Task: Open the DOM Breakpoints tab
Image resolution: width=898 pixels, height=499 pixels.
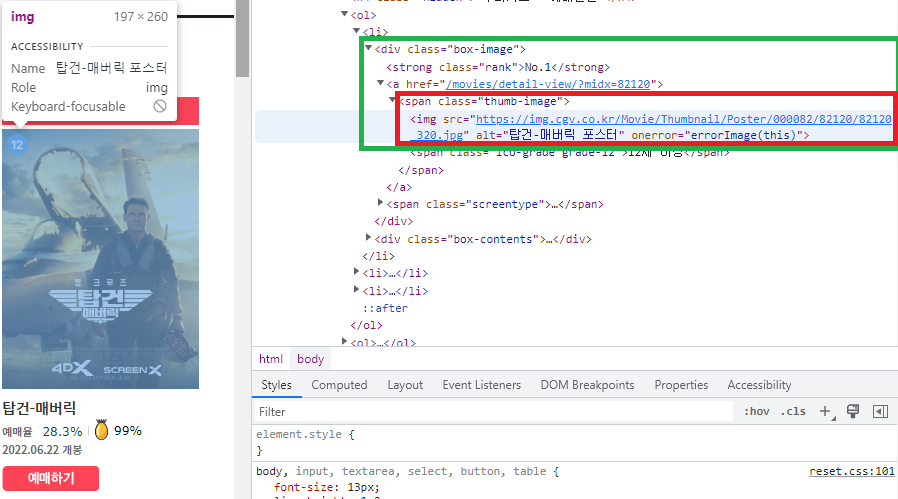Action: 587,385
